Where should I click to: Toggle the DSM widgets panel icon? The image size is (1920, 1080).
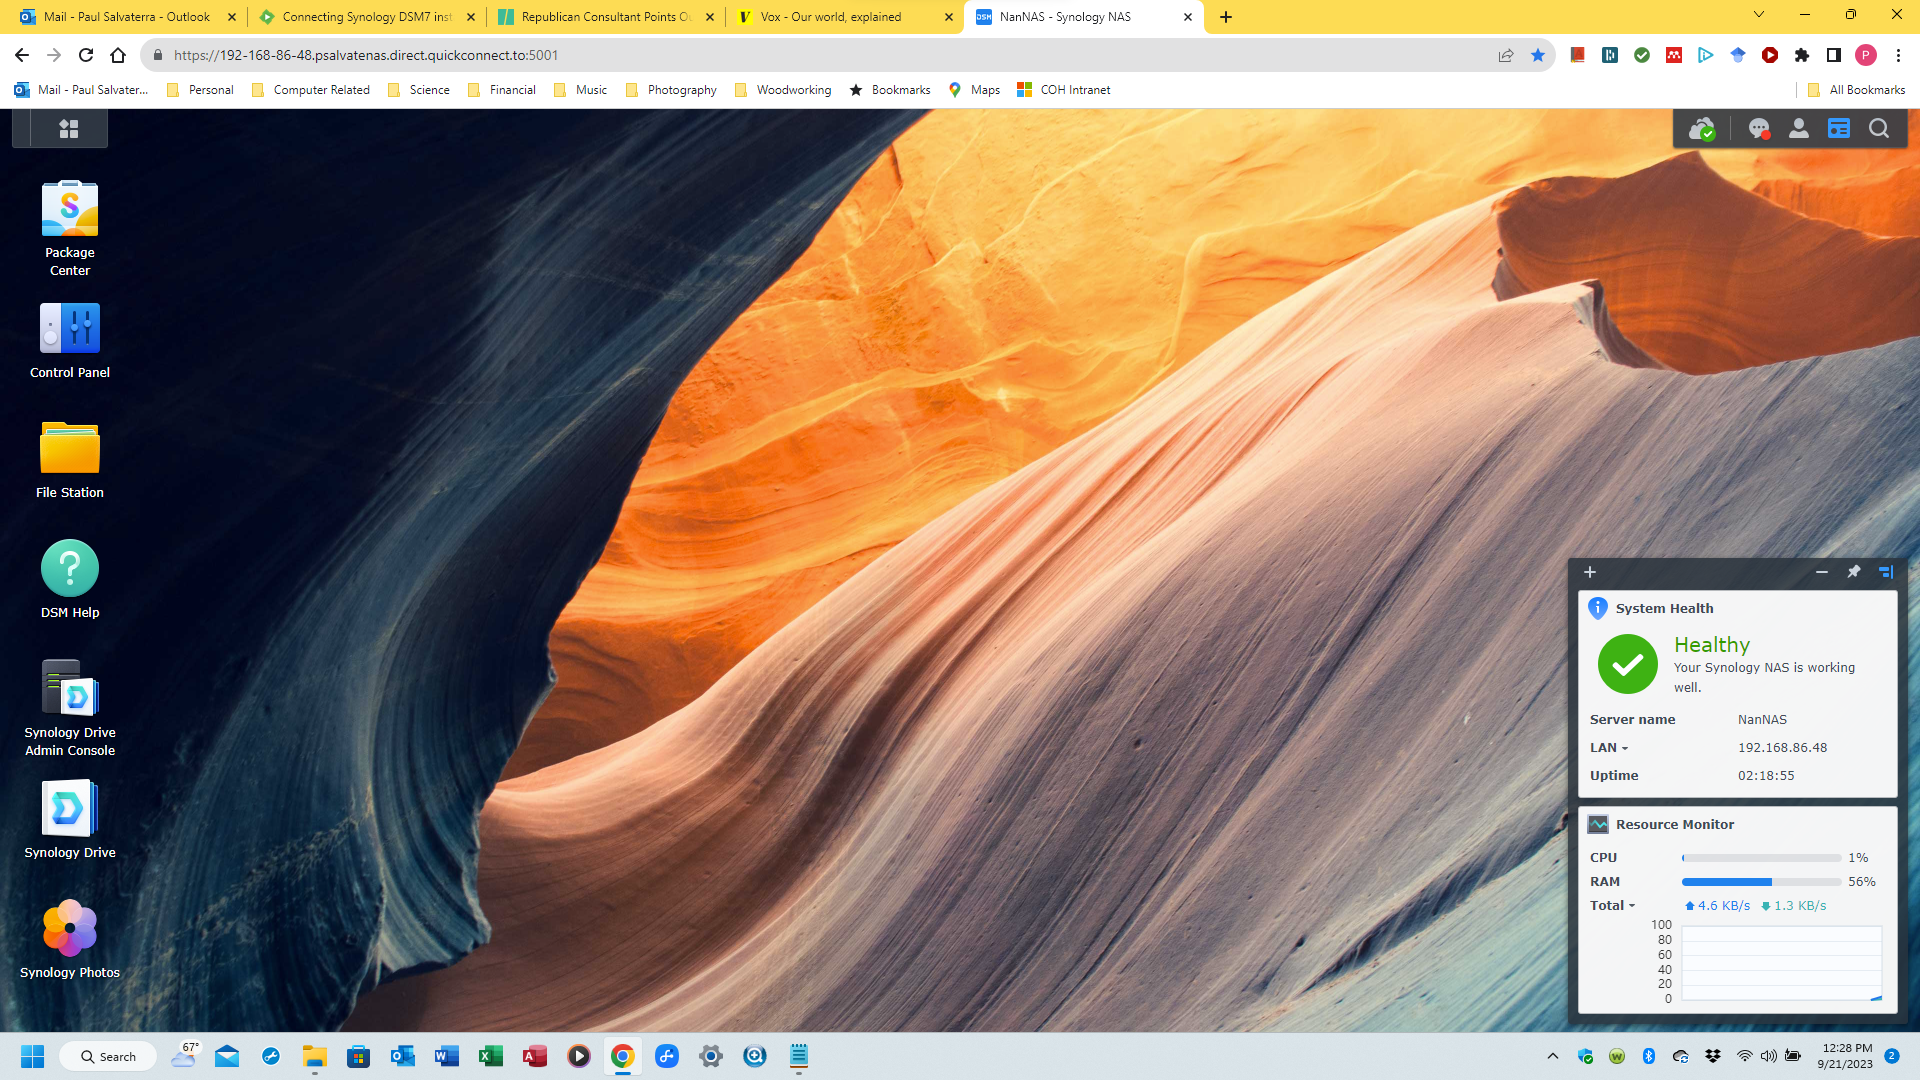point(1838,129)
